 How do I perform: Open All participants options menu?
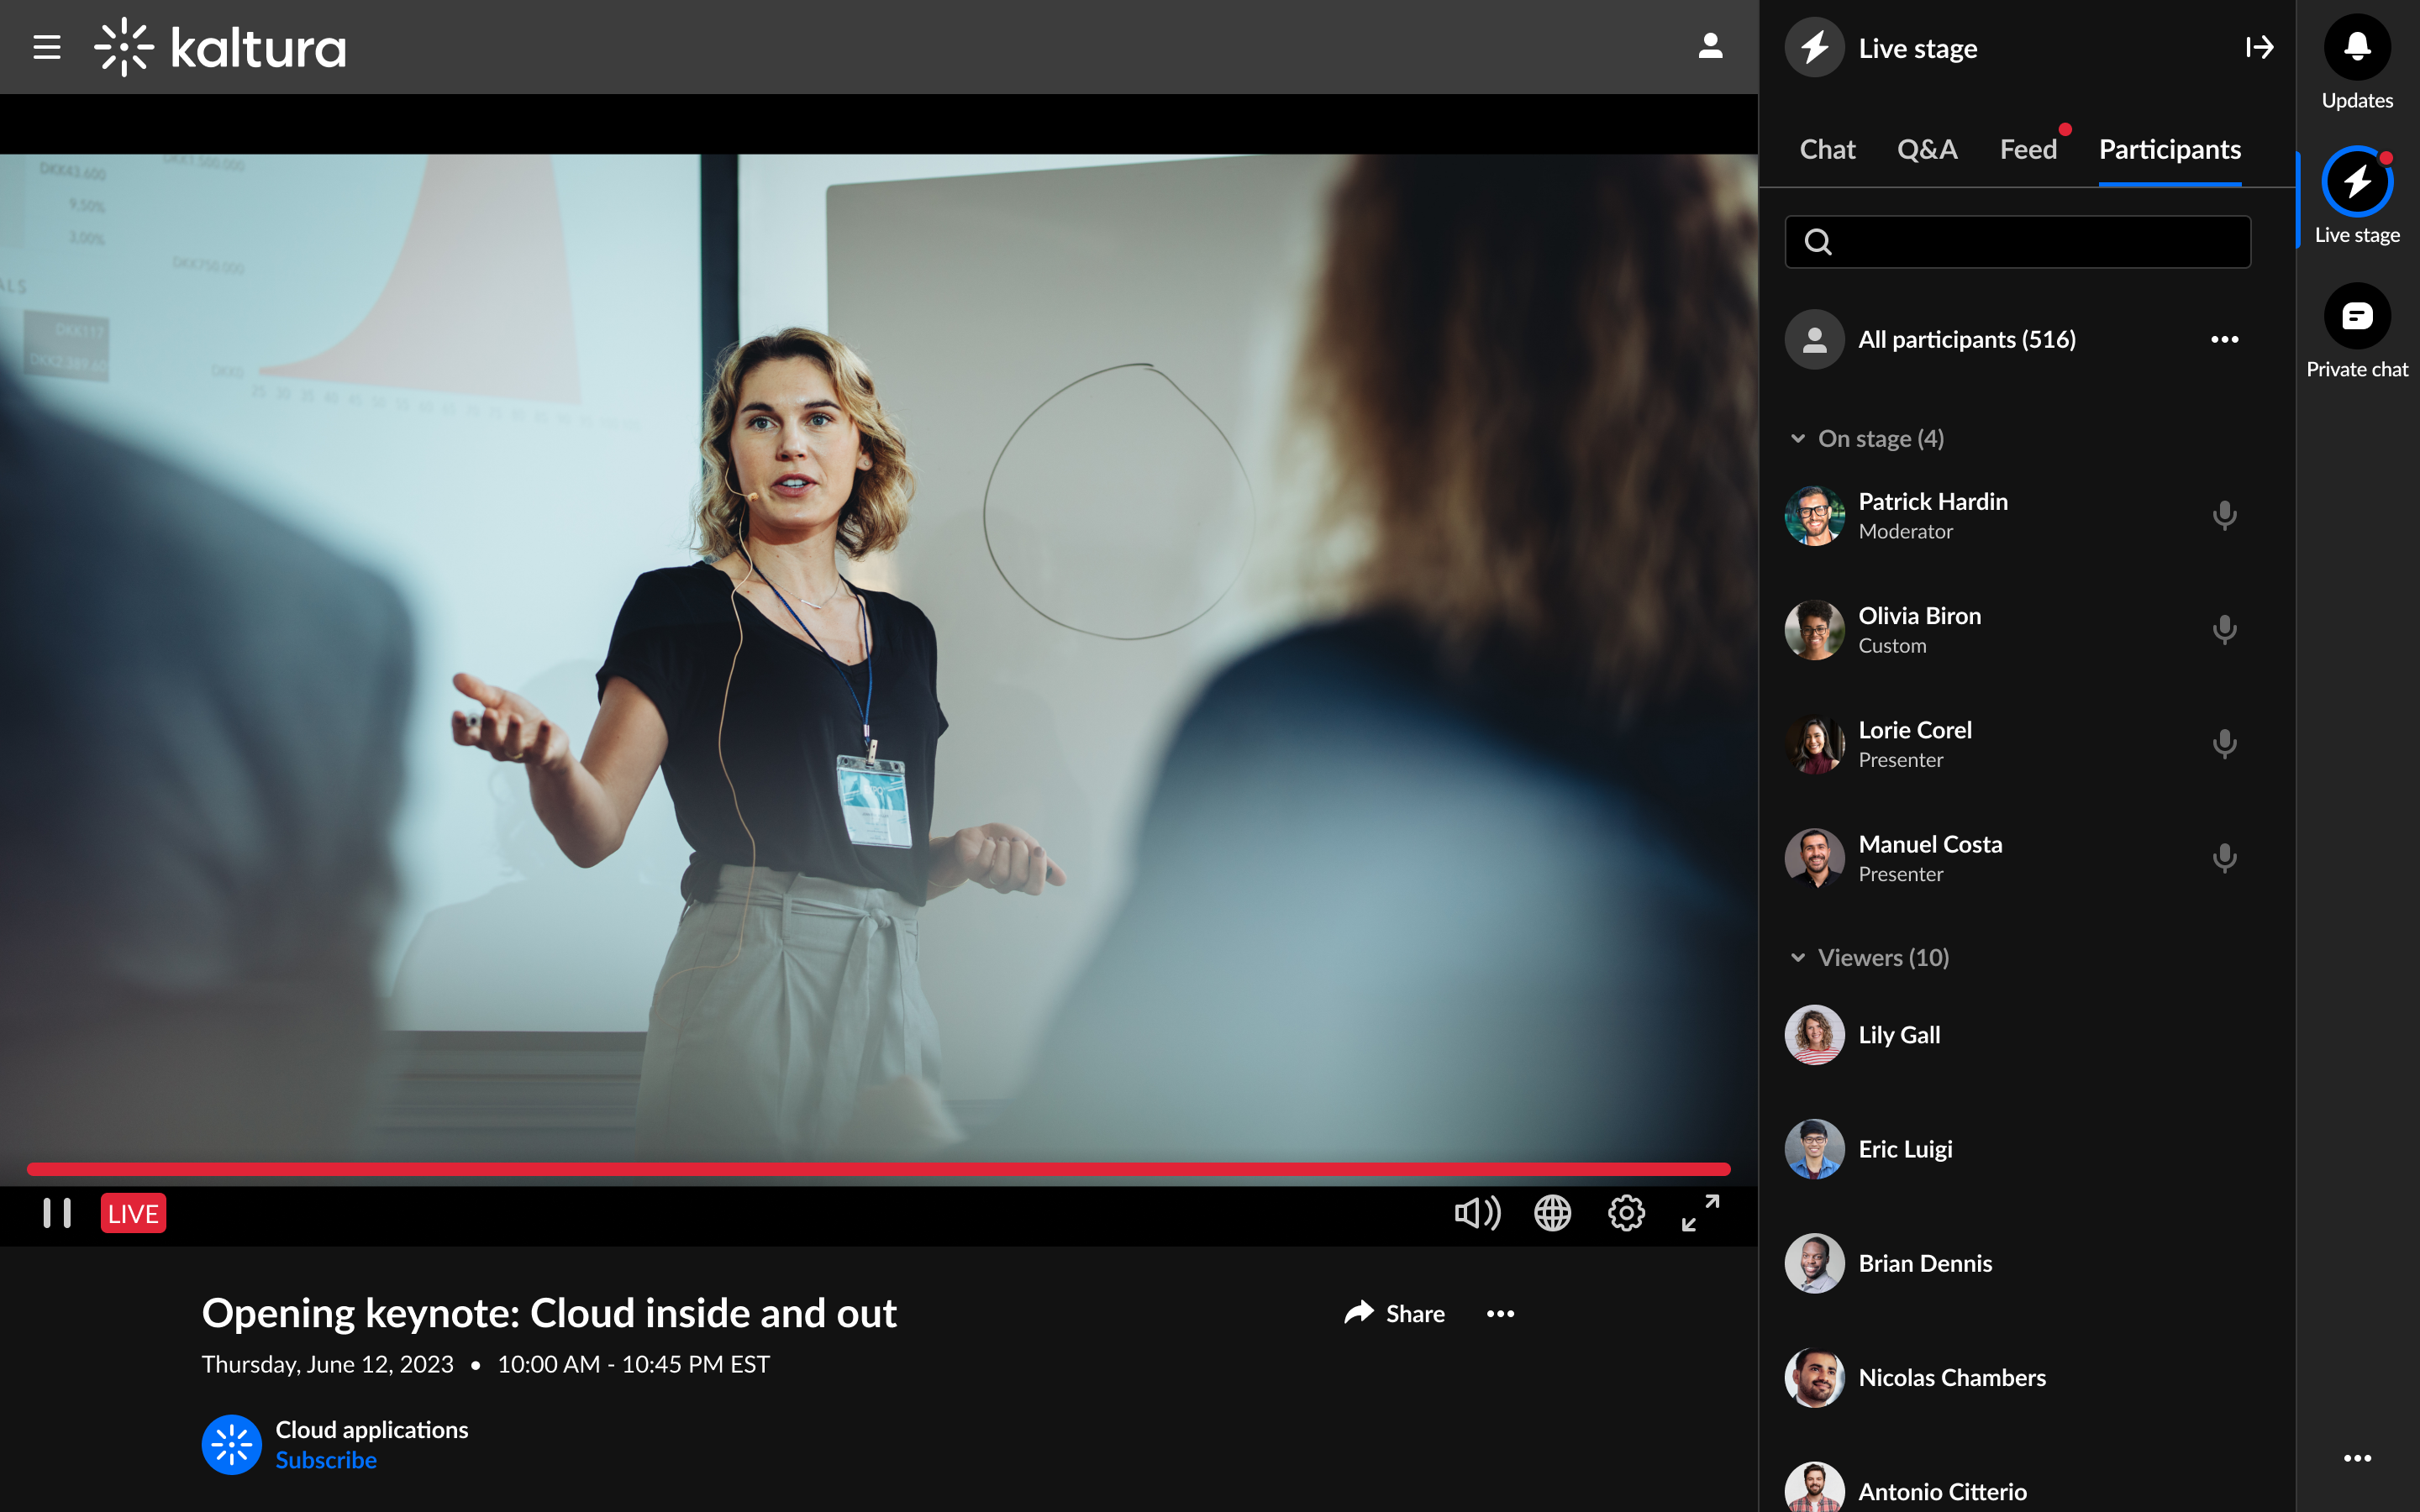[2224, 340]
